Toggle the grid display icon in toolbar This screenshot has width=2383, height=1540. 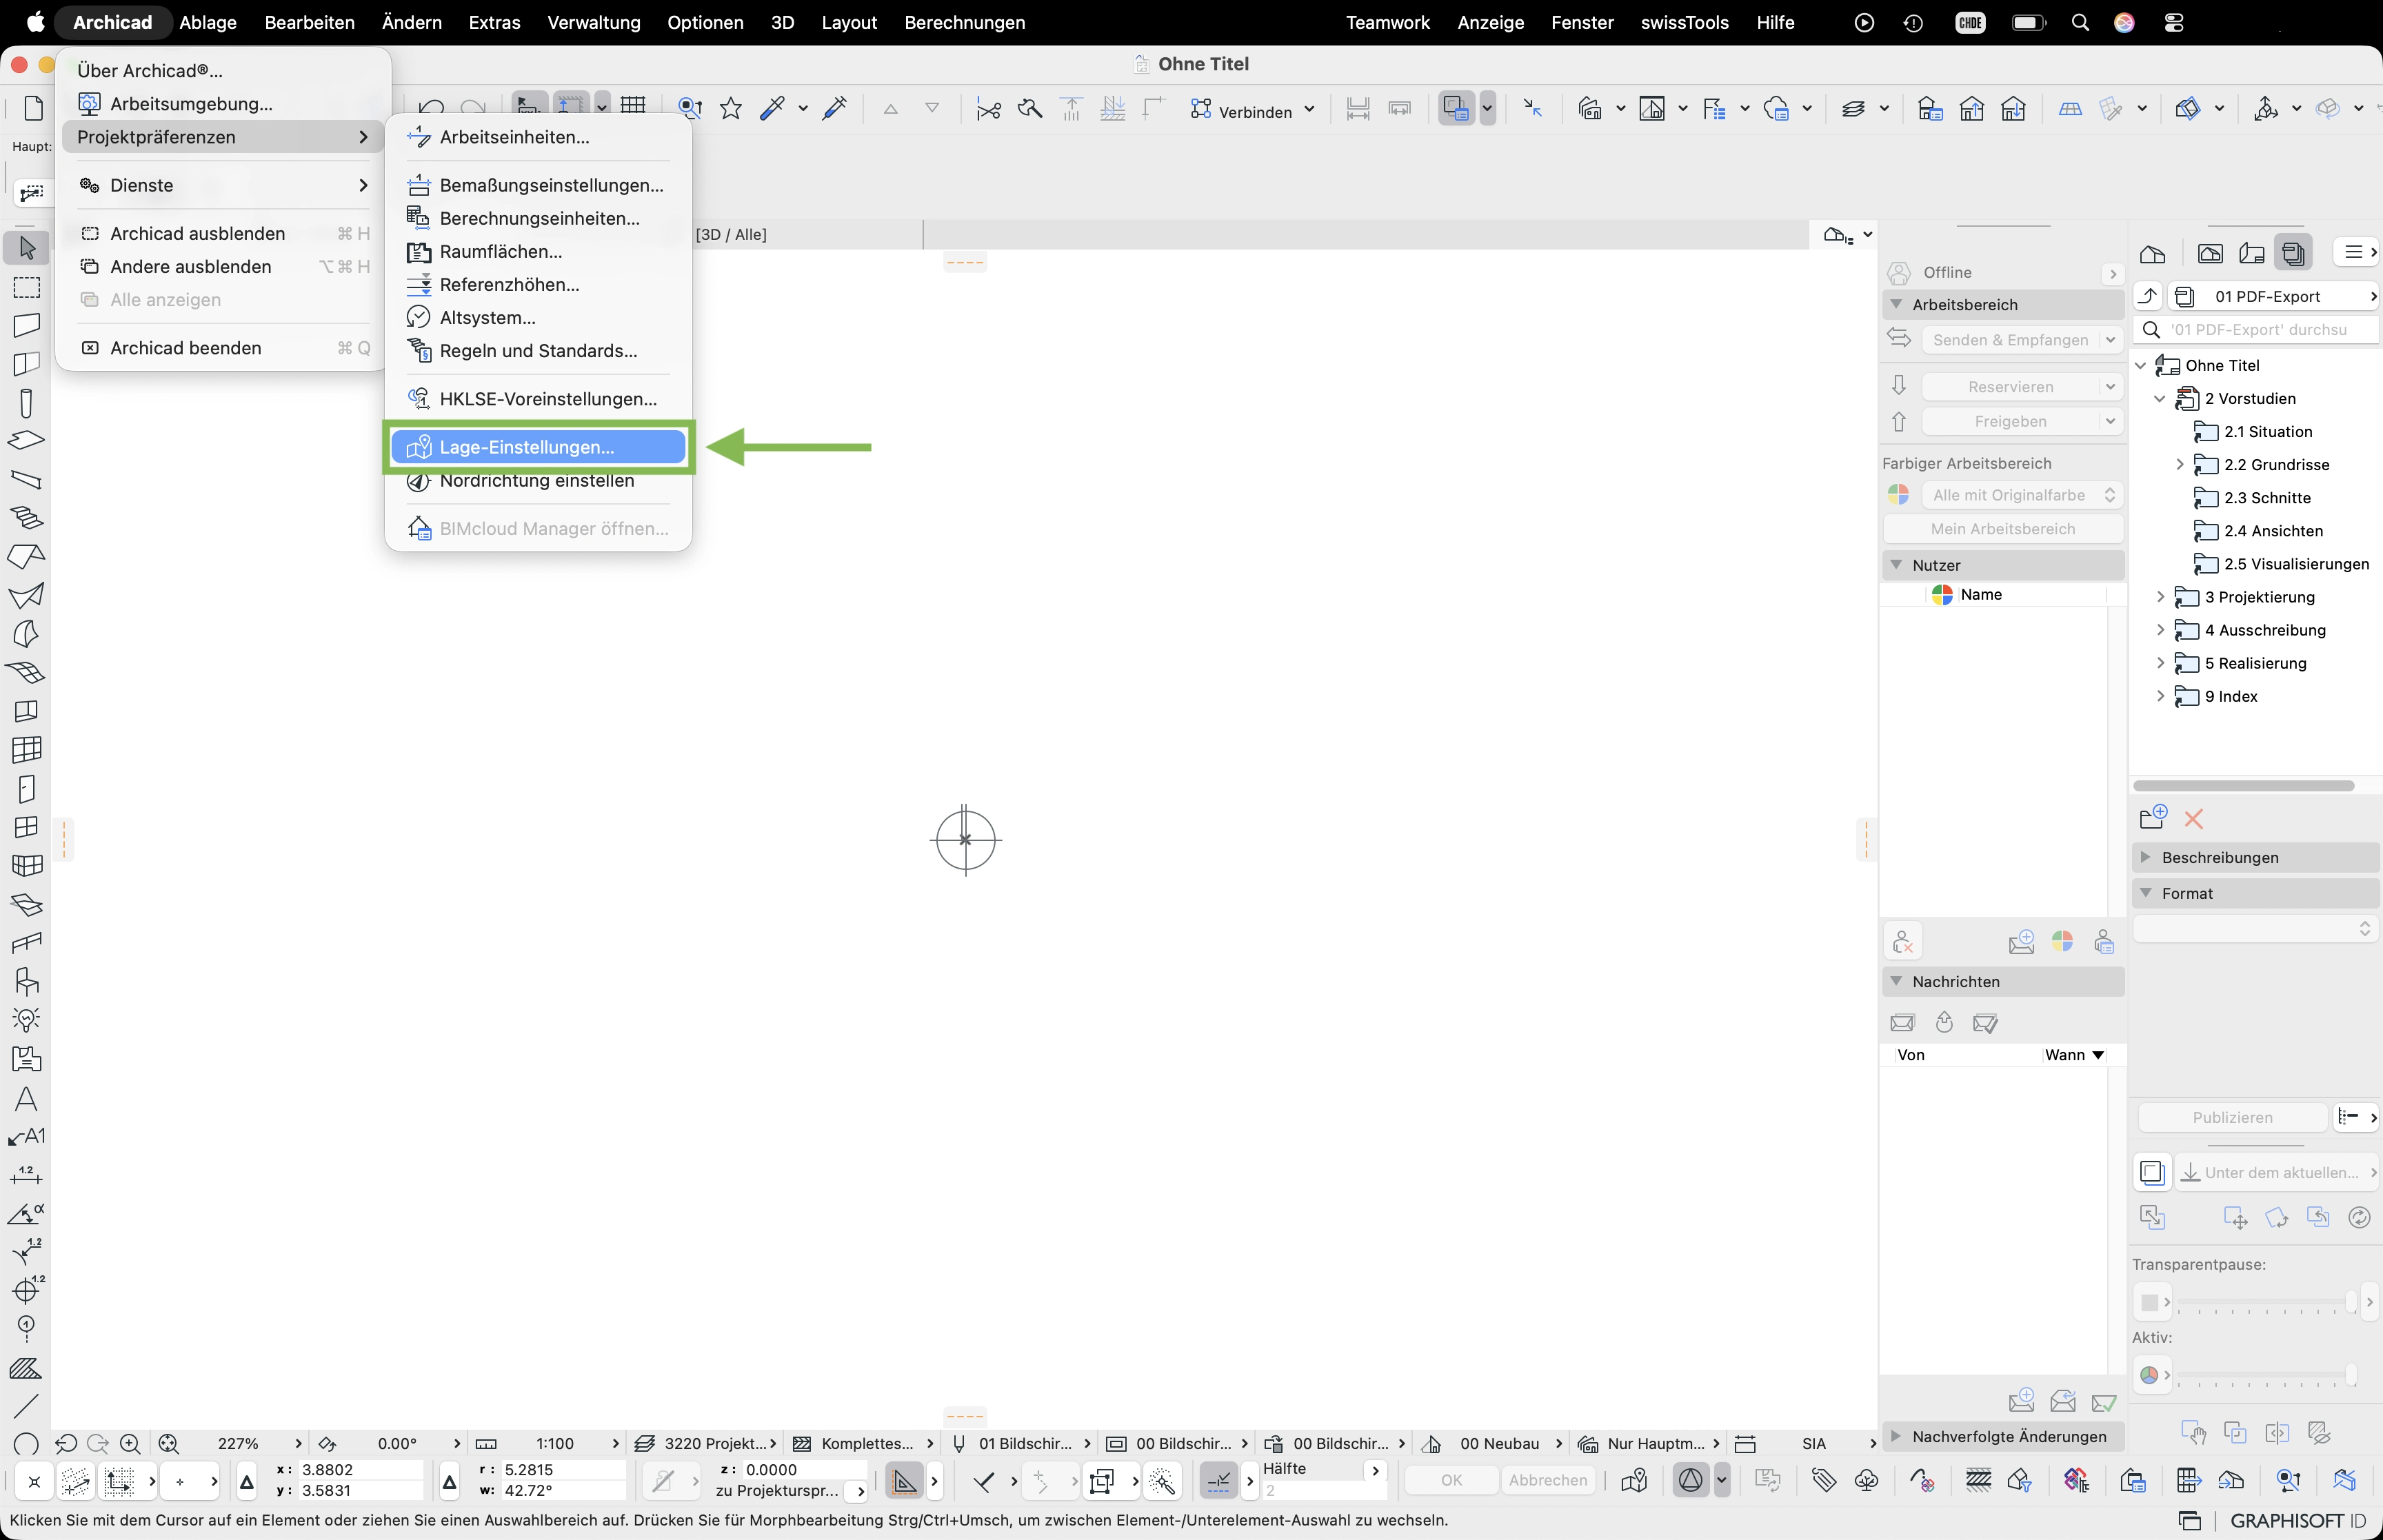(633, 106)
